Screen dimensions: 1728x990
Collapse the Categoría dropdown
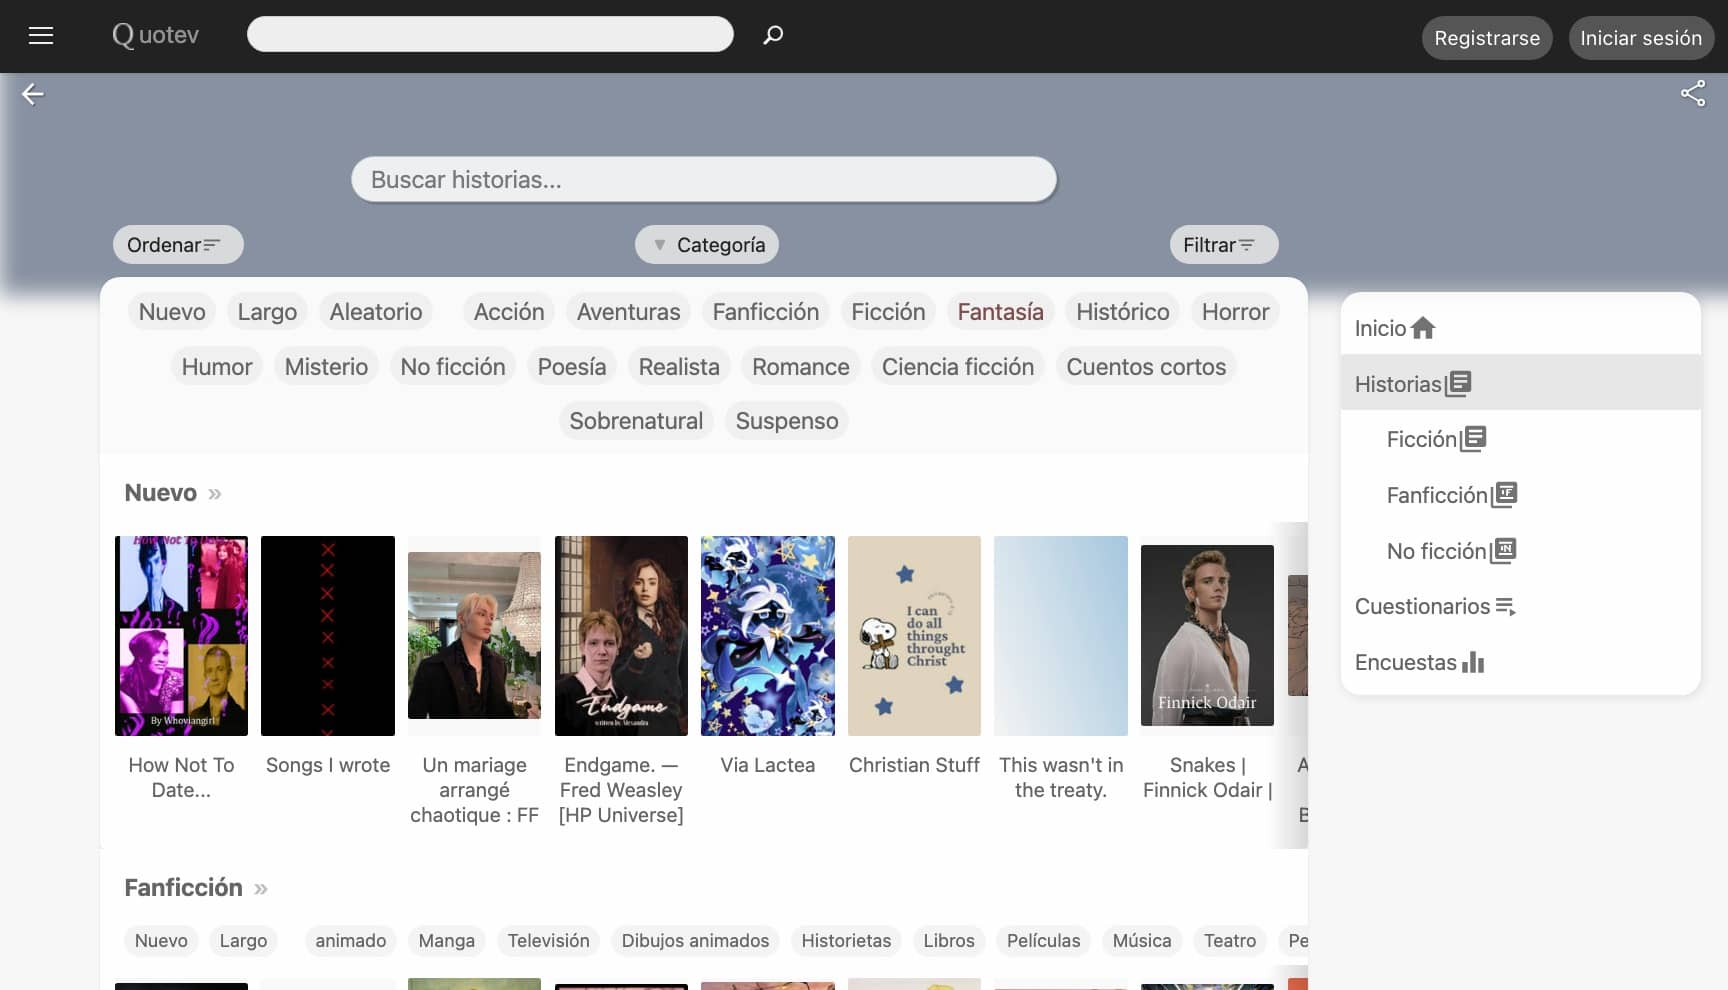[707, 245]
